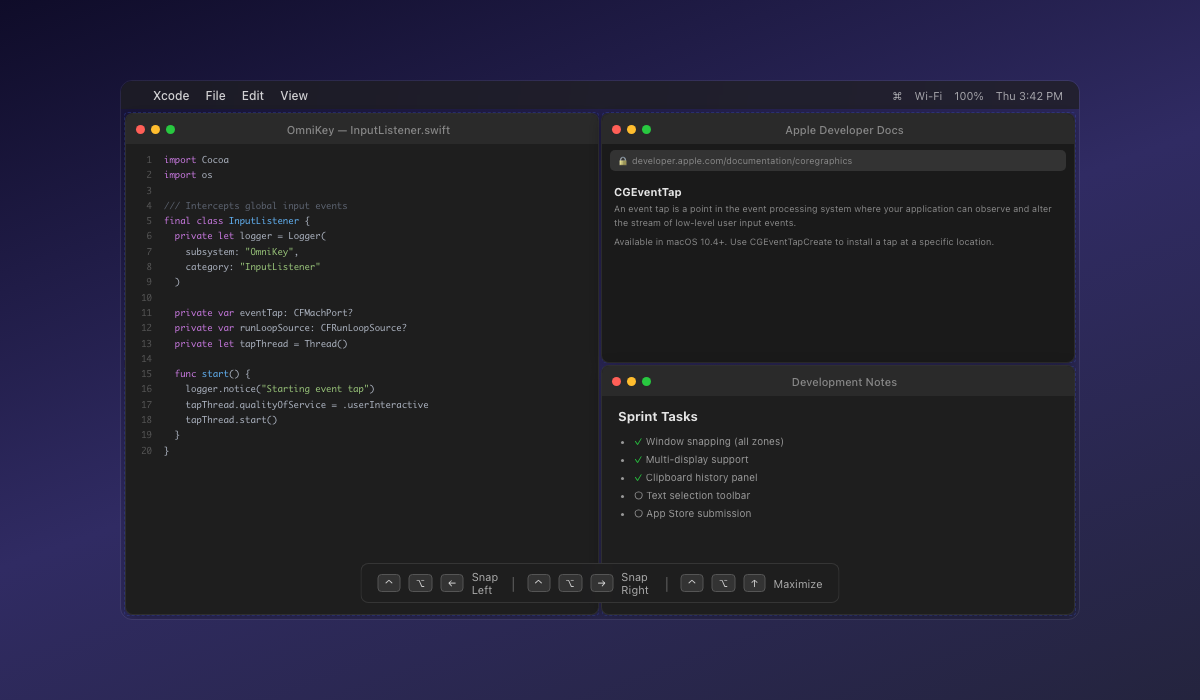Image resolution: width=1200 pixels, height=700 pixels.
Task: Toggle the Text selection toolbar task circle
Action: pyautogui.click(x=638, y=495)
